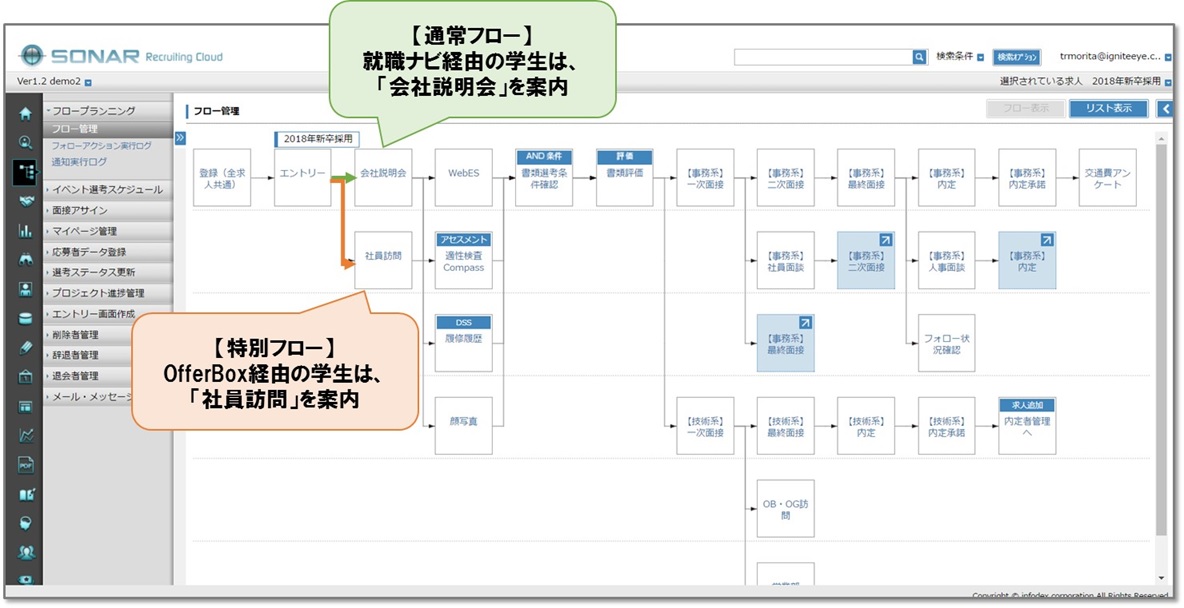Click the 検索オプション button
Screen dimensions: 1184x608
click(1016, 57)
